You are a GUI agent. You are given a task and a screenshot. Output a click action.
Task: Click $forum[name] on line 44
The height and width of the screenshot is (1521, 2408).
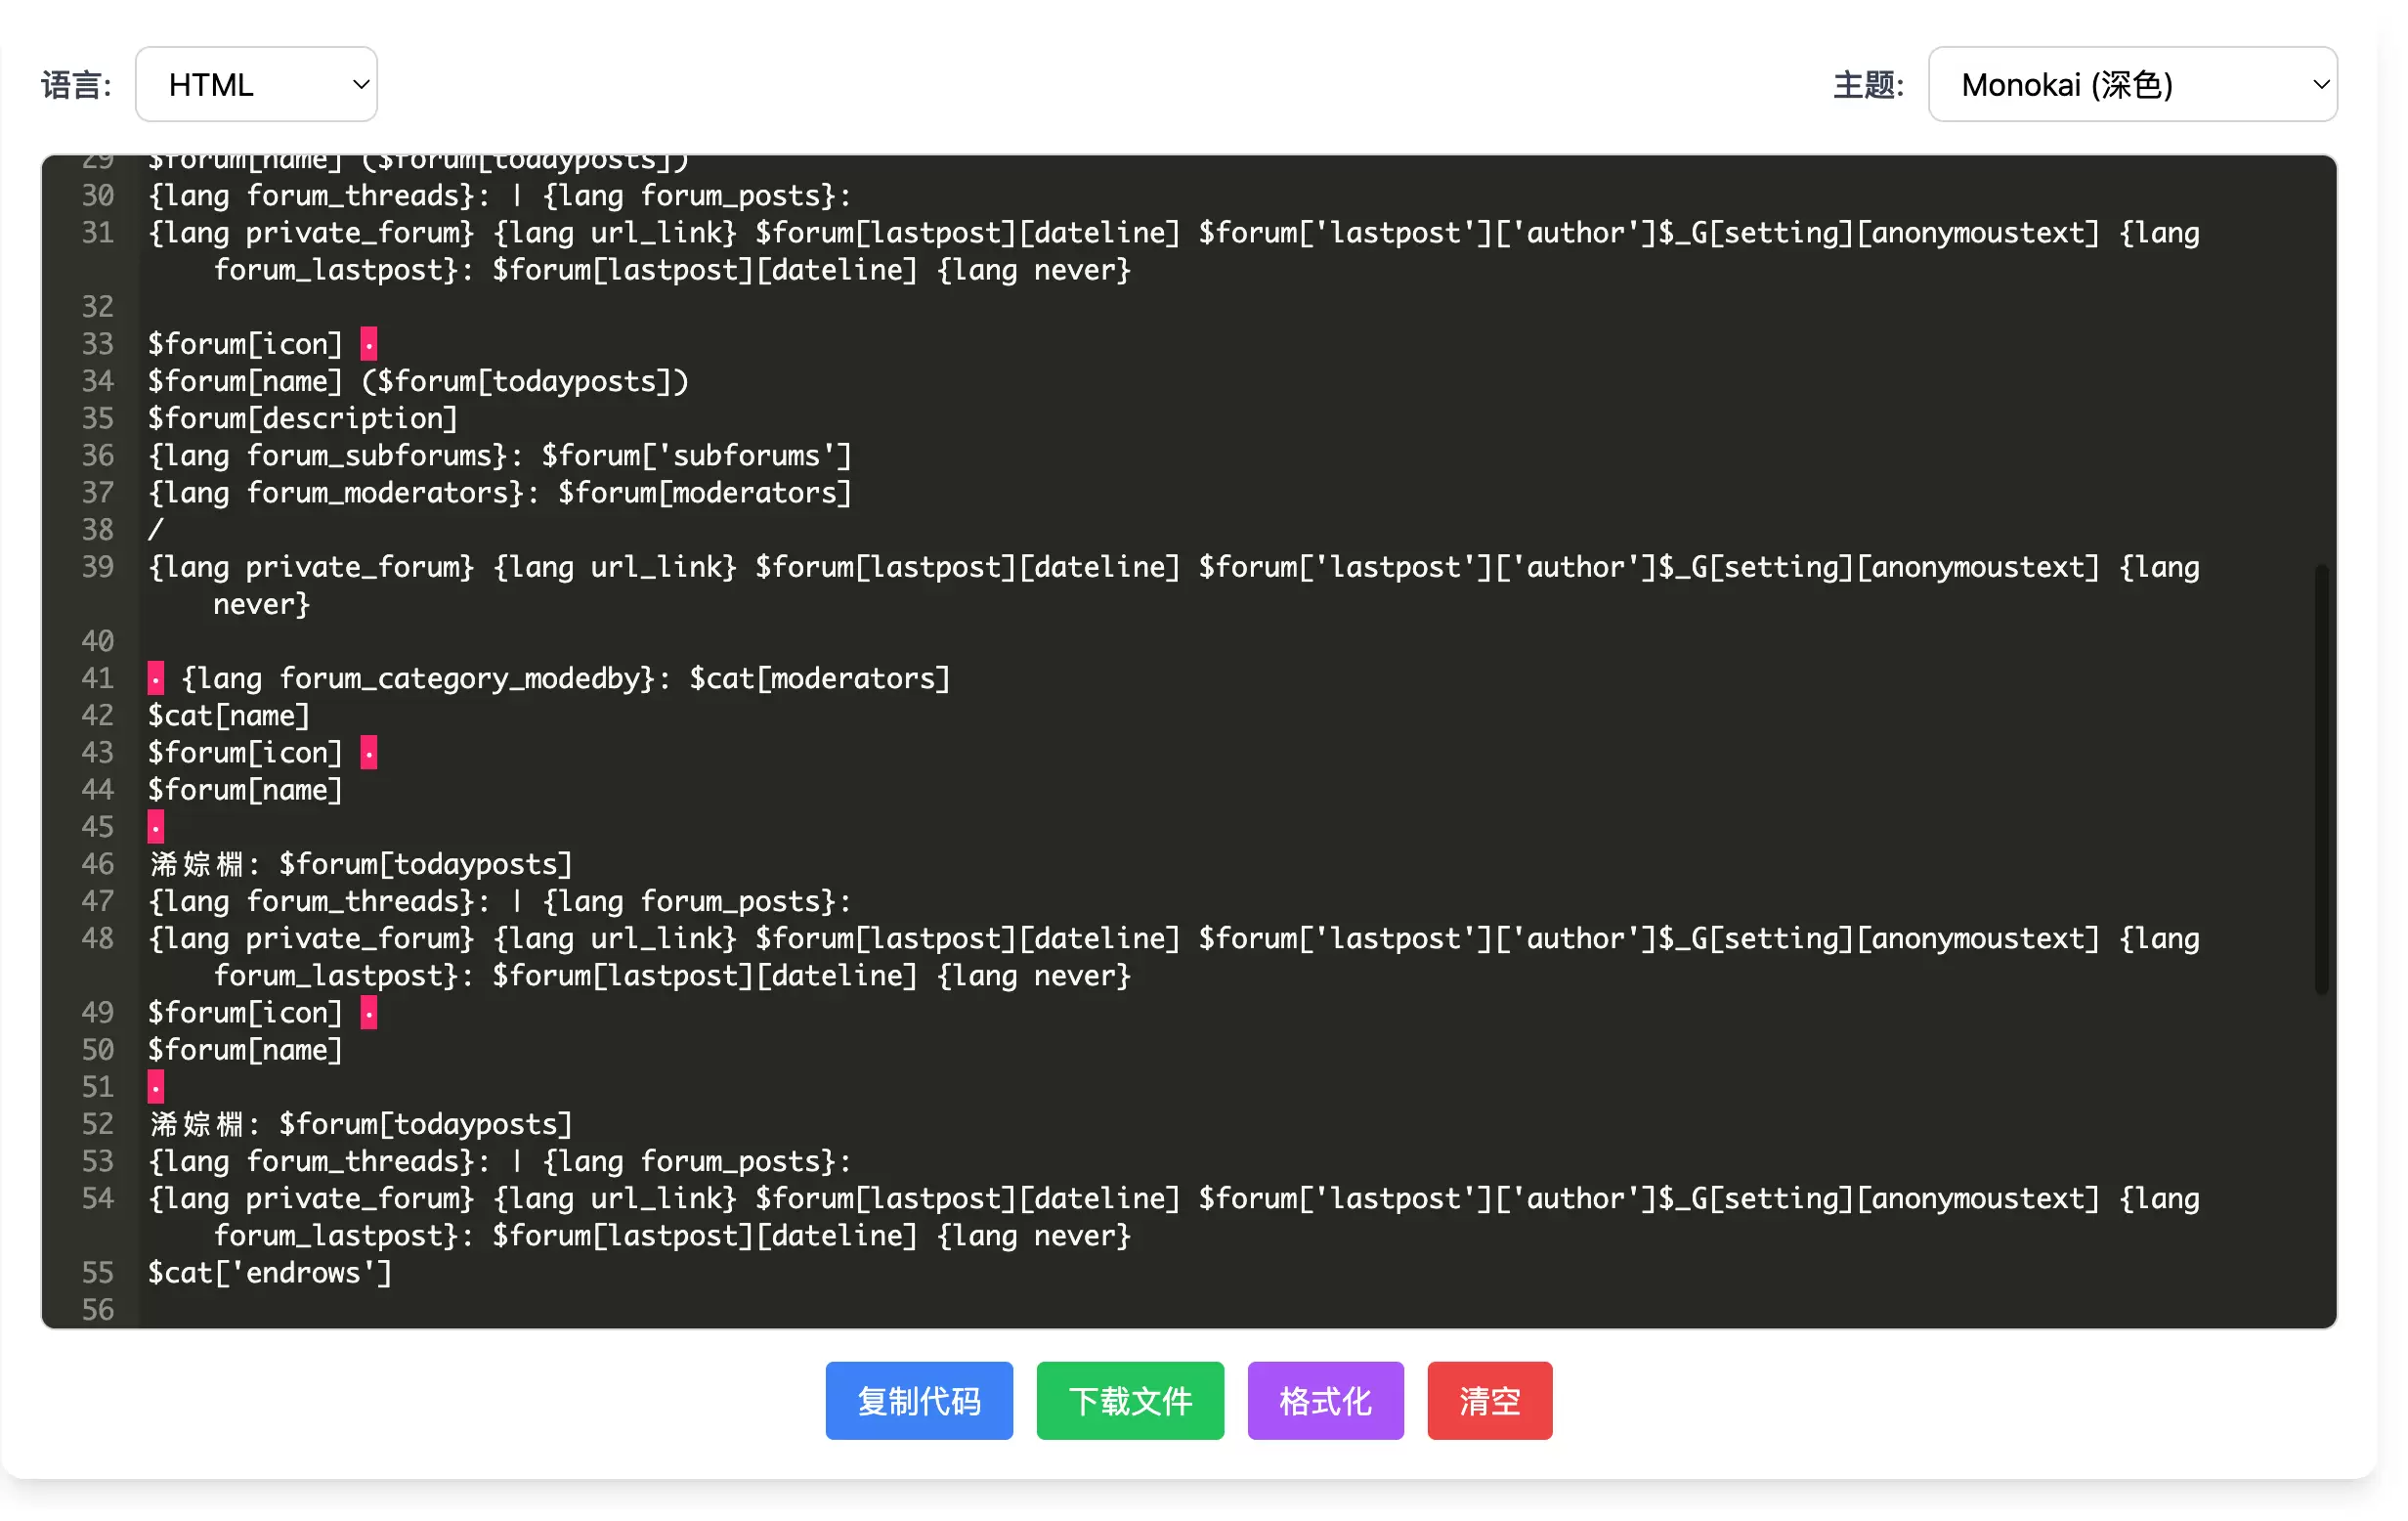tap(246, 790)
